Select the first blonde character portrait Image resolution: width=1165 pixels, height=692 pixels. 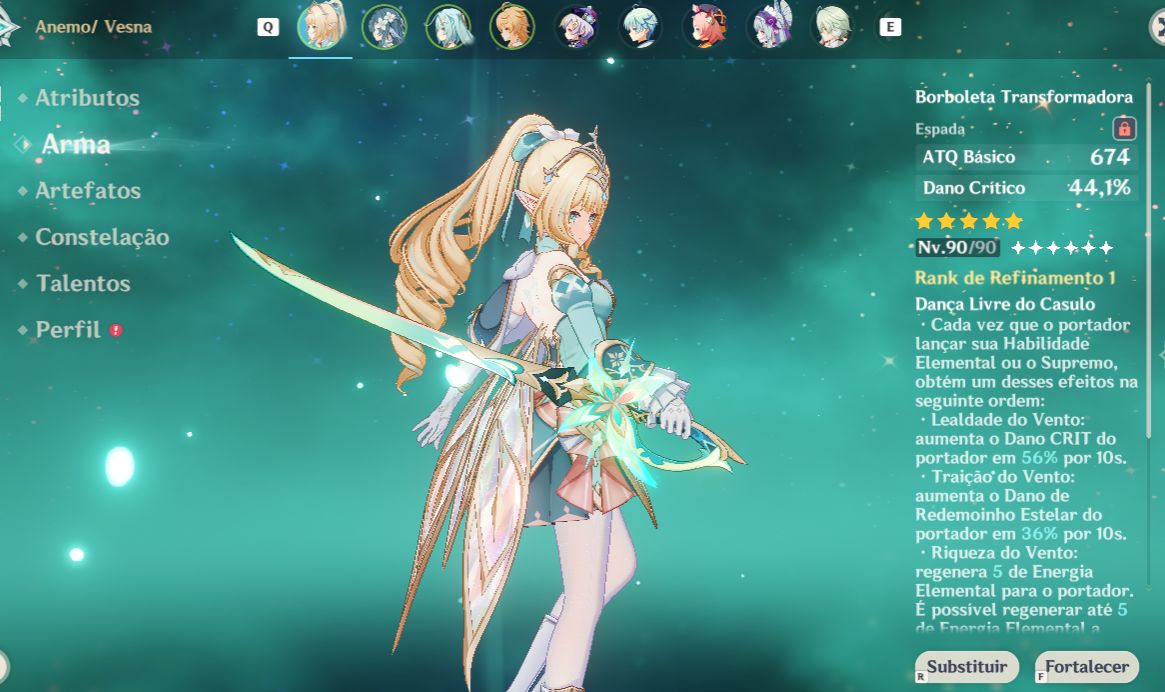[321, 27]
